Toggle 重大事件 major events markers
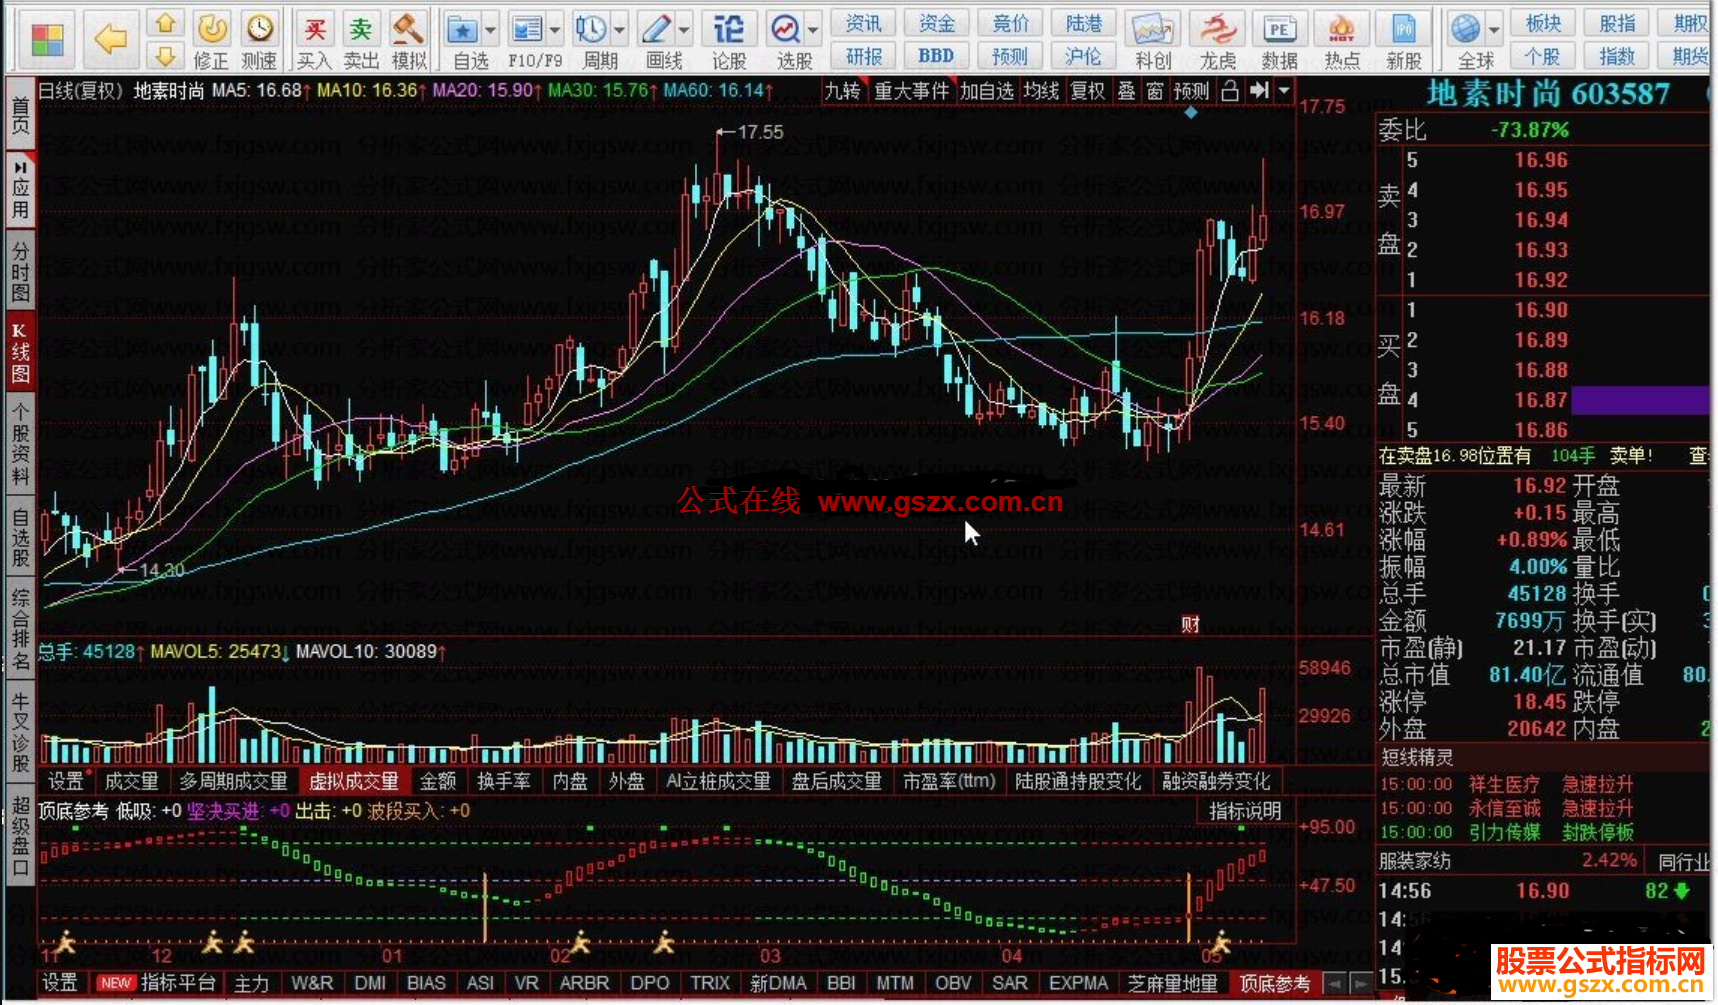Screen dimensions: 1718x1005 pos(911,91)
